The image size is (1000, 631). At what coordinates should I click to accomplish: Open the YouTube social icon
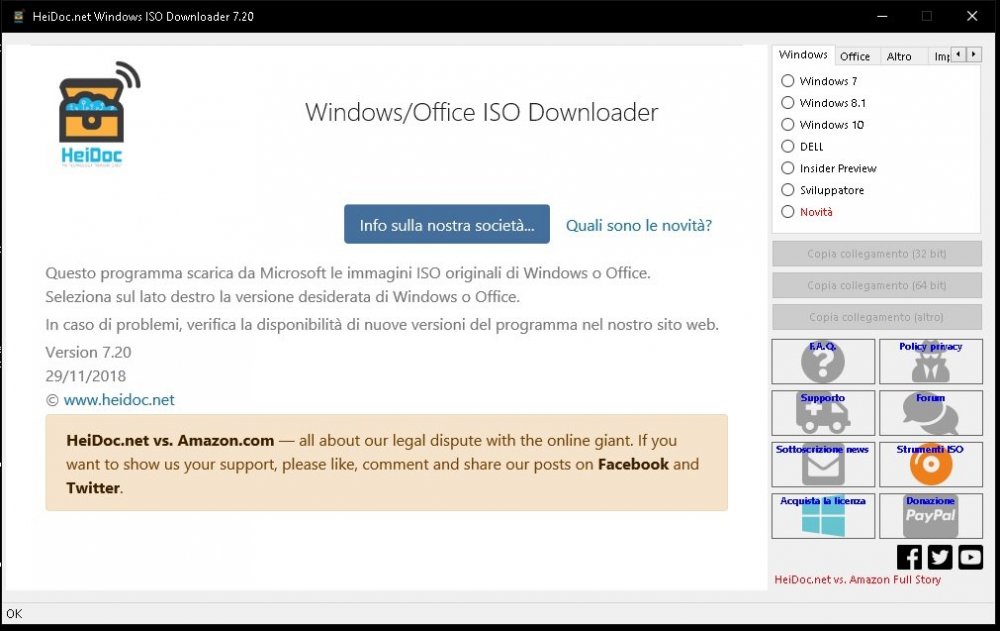(x=971, y=557)
